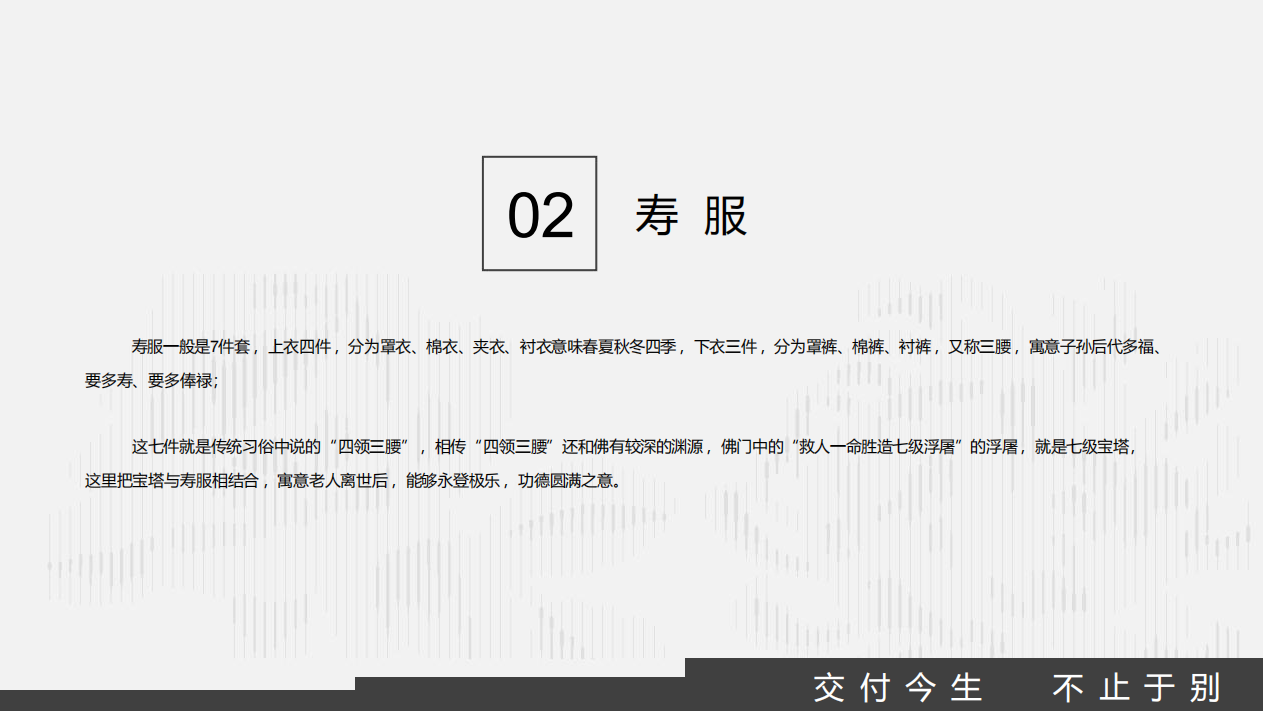Click the line 要多寿、要多俸禄
Image resolution: width=1263 pixels, height=711 pixels.
pyautogui.click(x=149, y=381)
